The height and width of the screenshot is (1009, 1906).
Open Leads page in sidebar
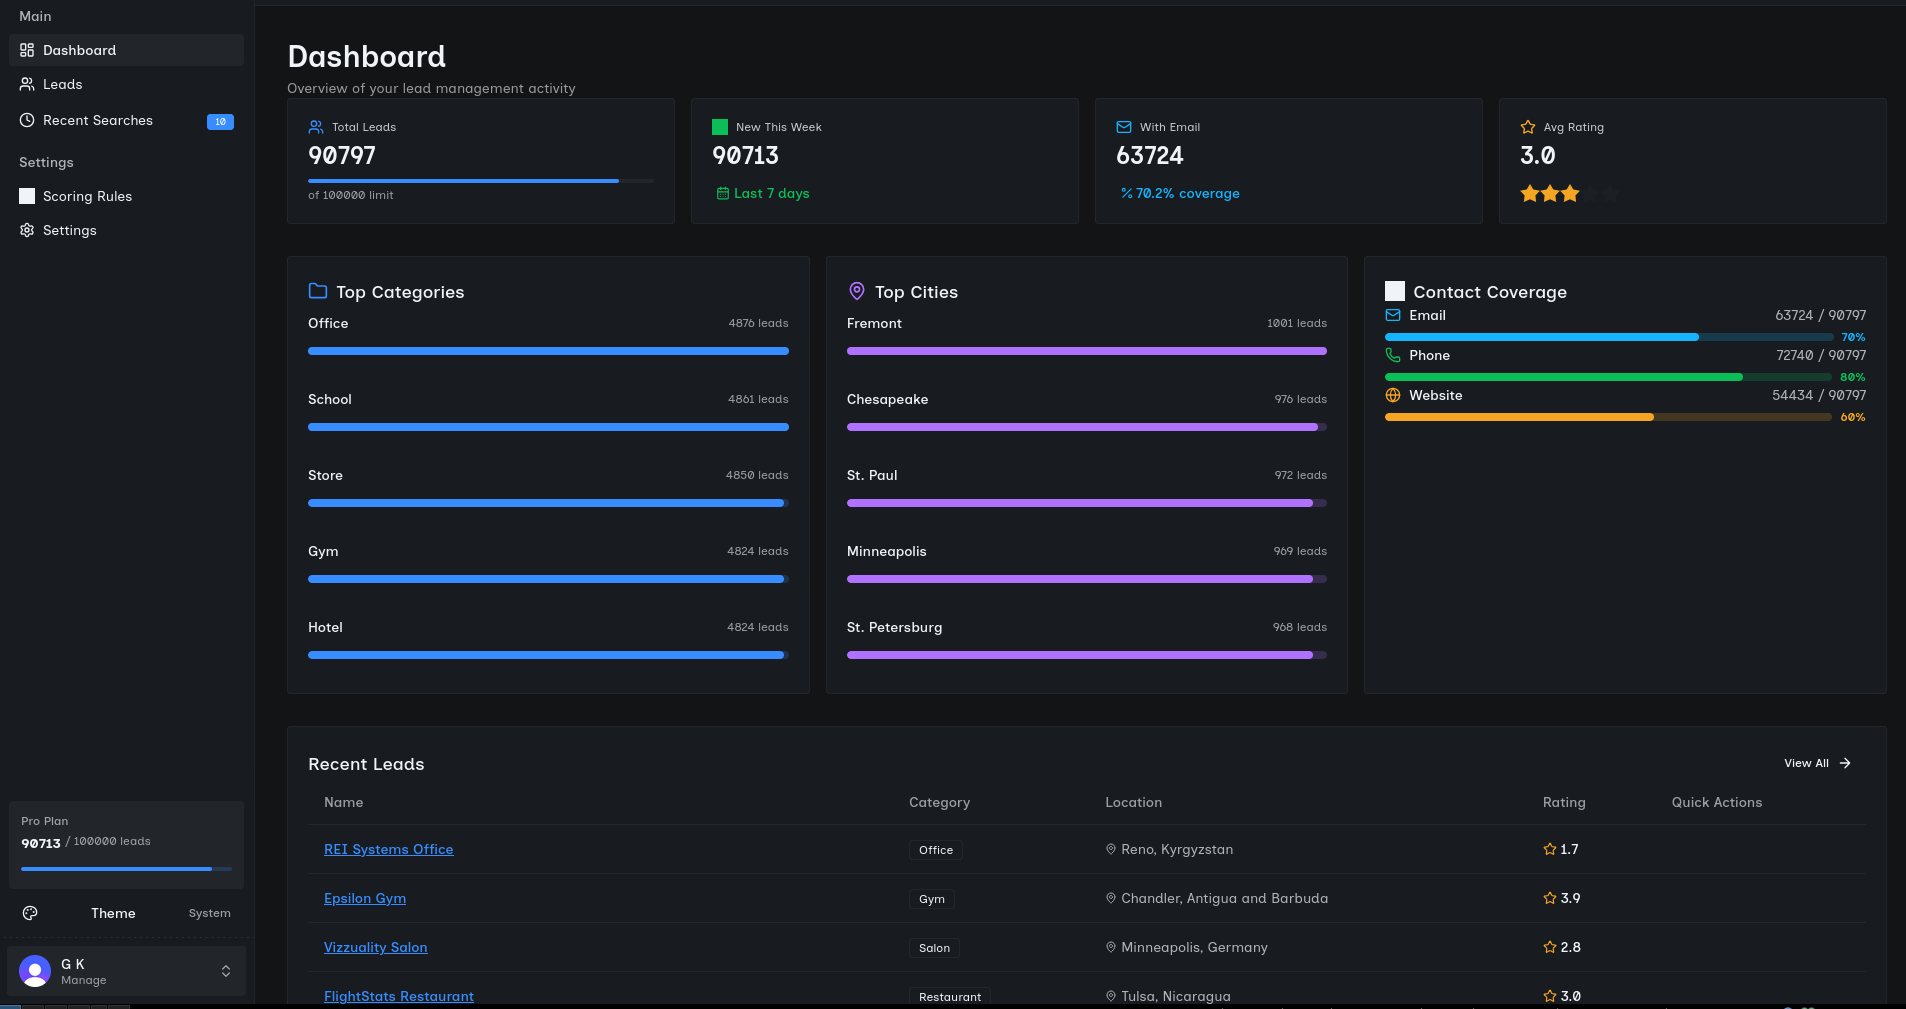[x=126, y=84]
